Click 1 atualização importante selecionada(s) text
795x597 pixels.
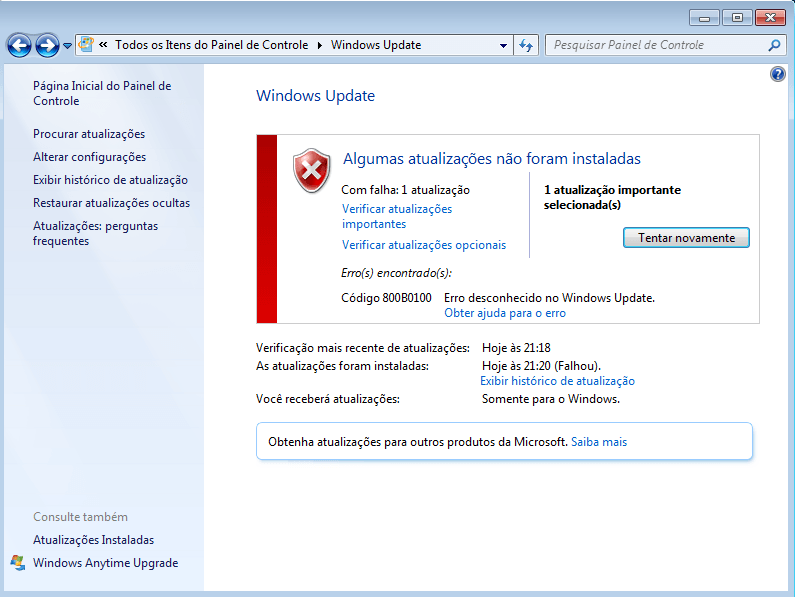click(612, 197)
